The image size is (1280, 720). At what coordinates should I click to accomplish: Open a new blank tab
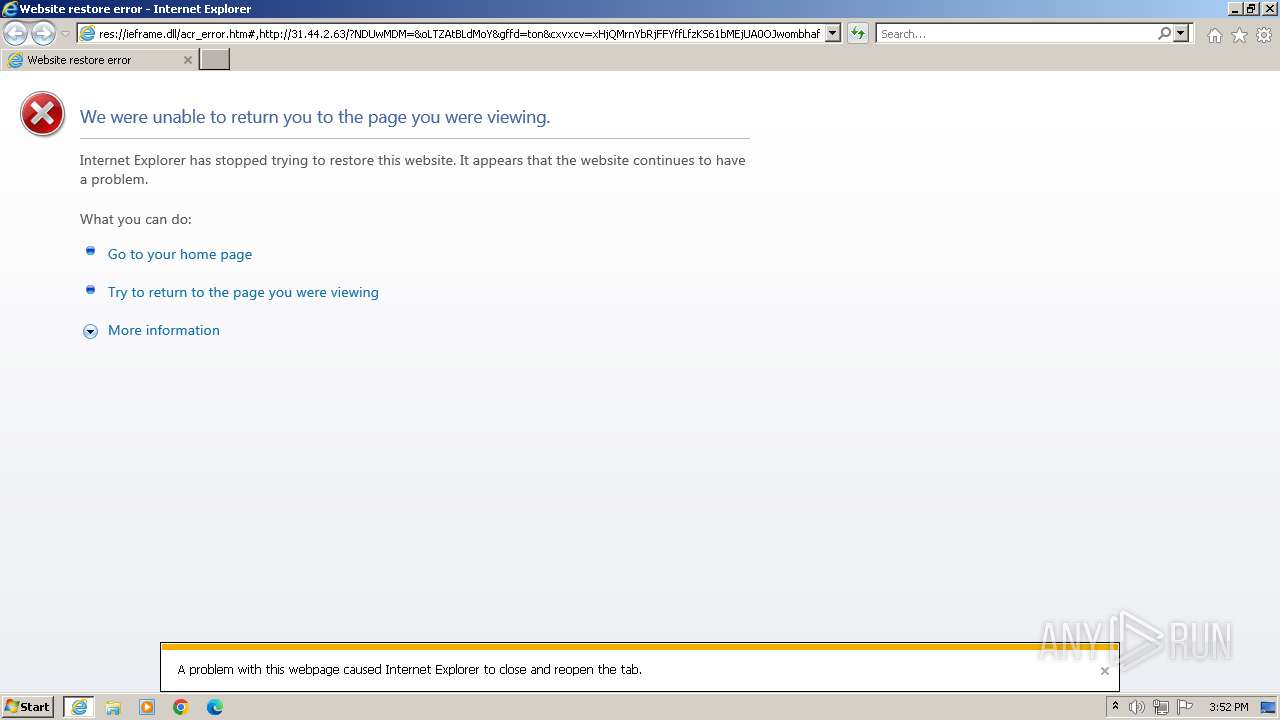point(215,60)
